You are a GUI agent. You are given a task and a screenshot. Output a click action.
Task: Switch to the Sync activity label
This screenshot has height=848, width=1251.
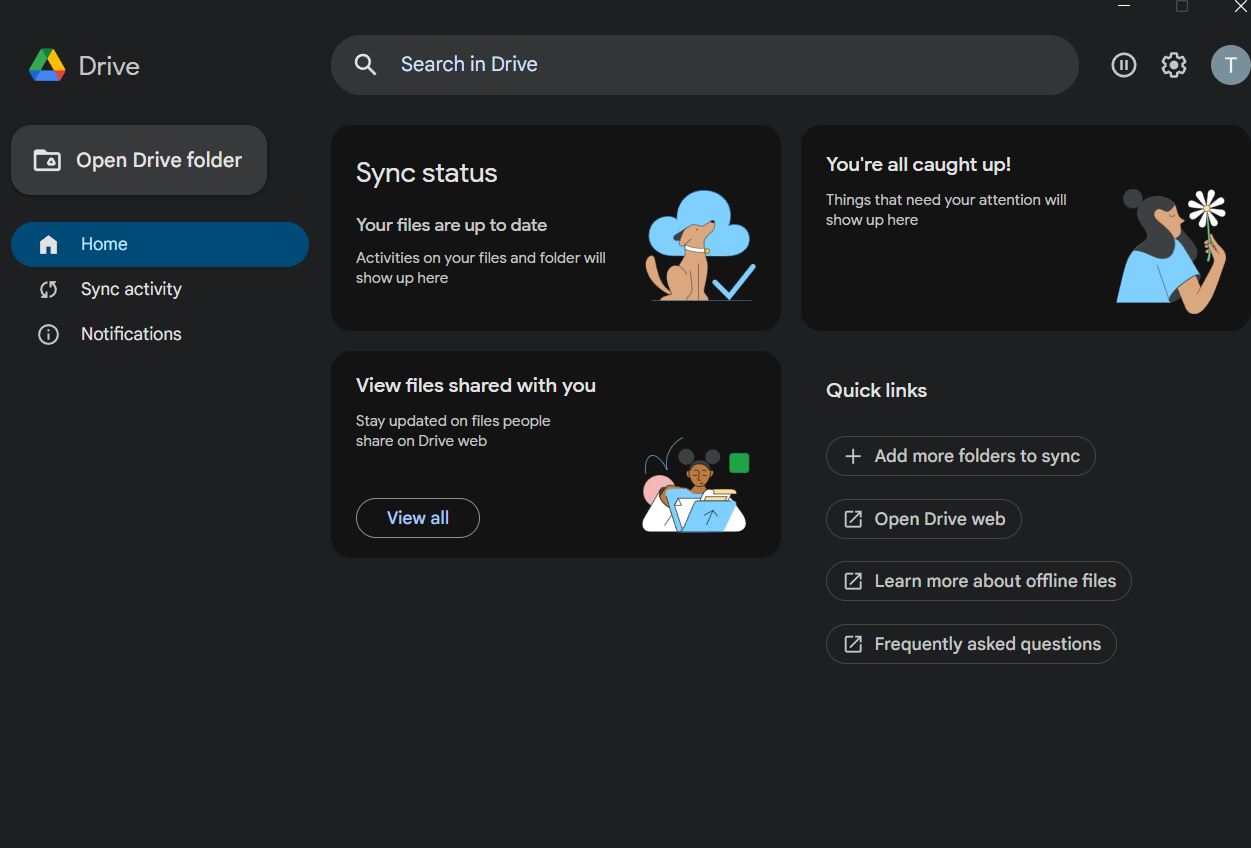coord(131,289)
